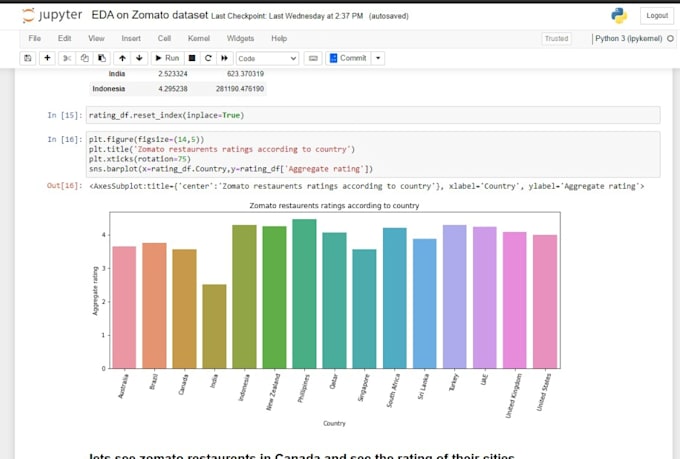Click the Trusted notebook indicator
680x459 pixels.
[x=556, y=39]
